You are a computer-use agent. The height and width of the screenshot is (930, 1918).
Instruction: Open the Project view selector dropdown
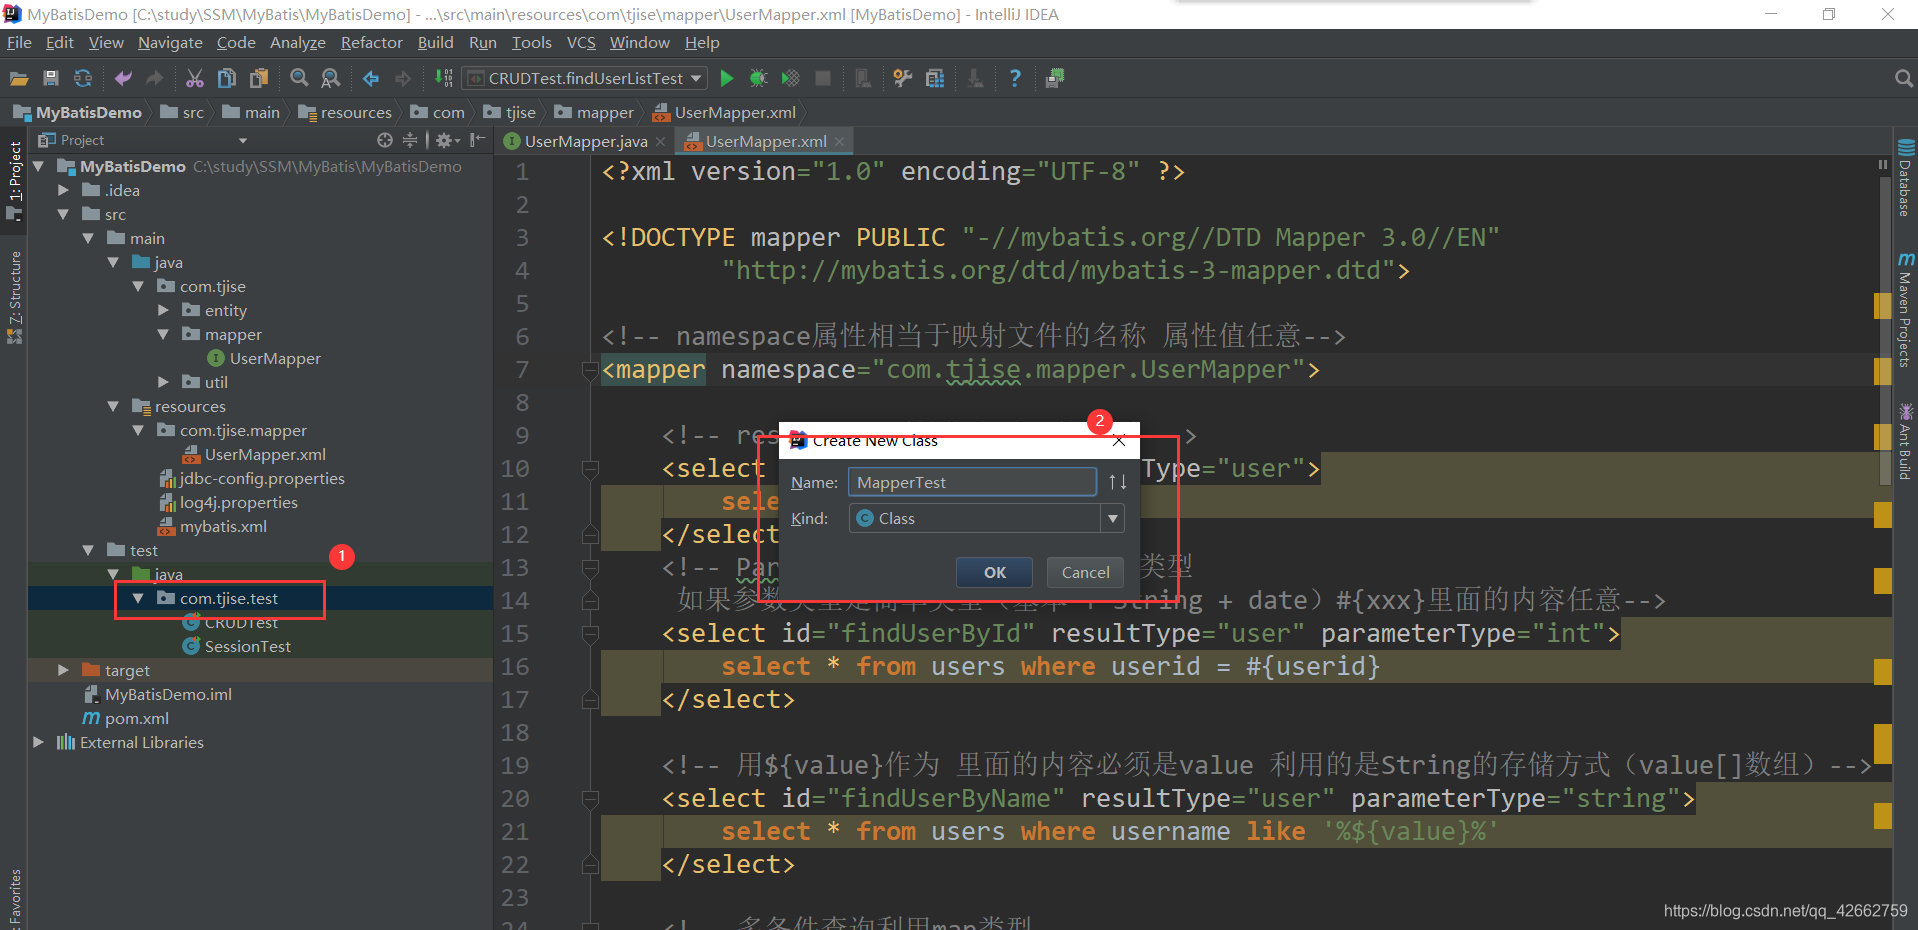(242, 141)
